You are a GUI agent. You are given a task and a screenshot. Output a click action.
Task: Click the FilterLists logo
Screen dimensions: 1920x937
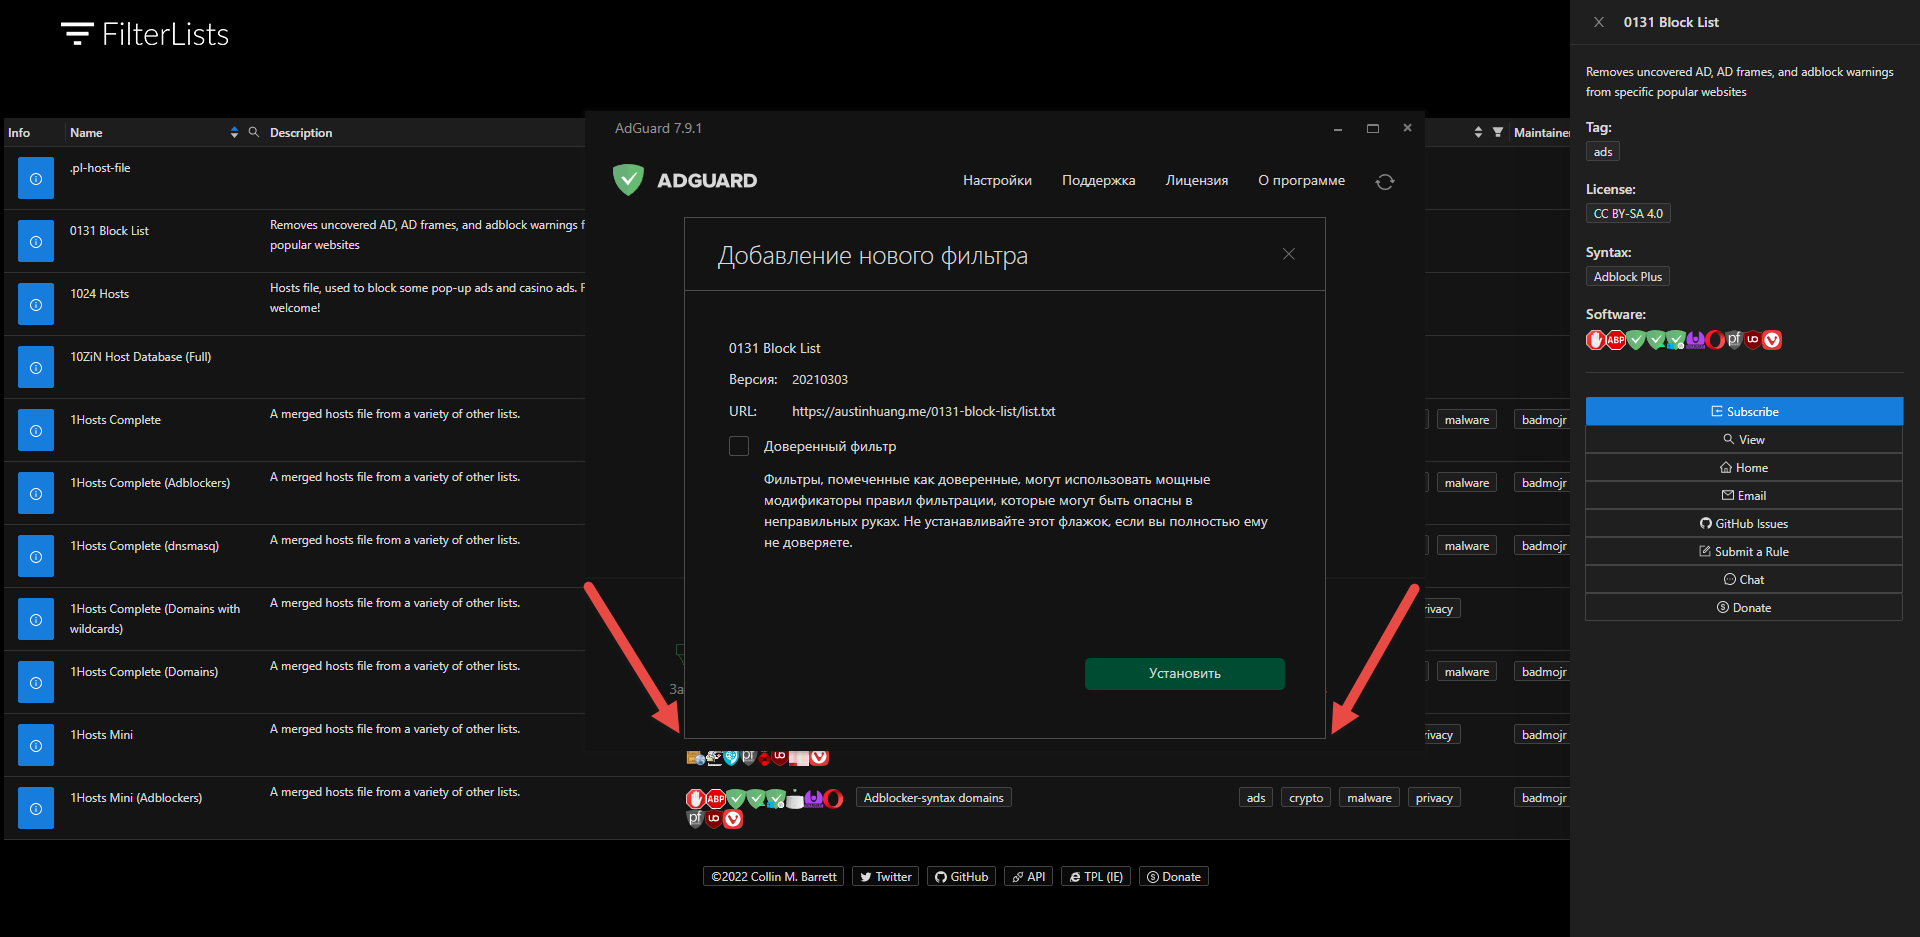pyautogui.click(x=145, y=34)
